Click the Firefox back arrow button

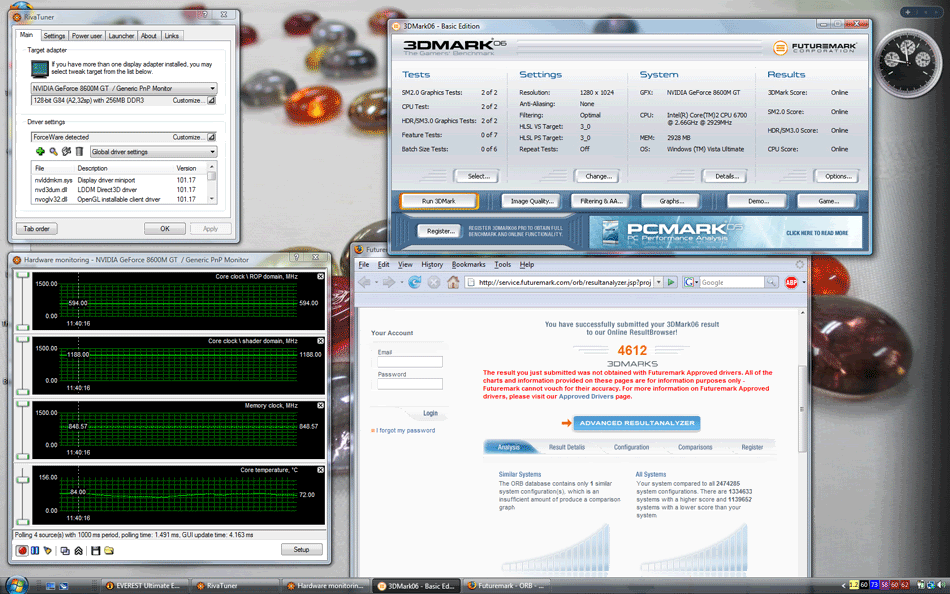pos(365,282)
